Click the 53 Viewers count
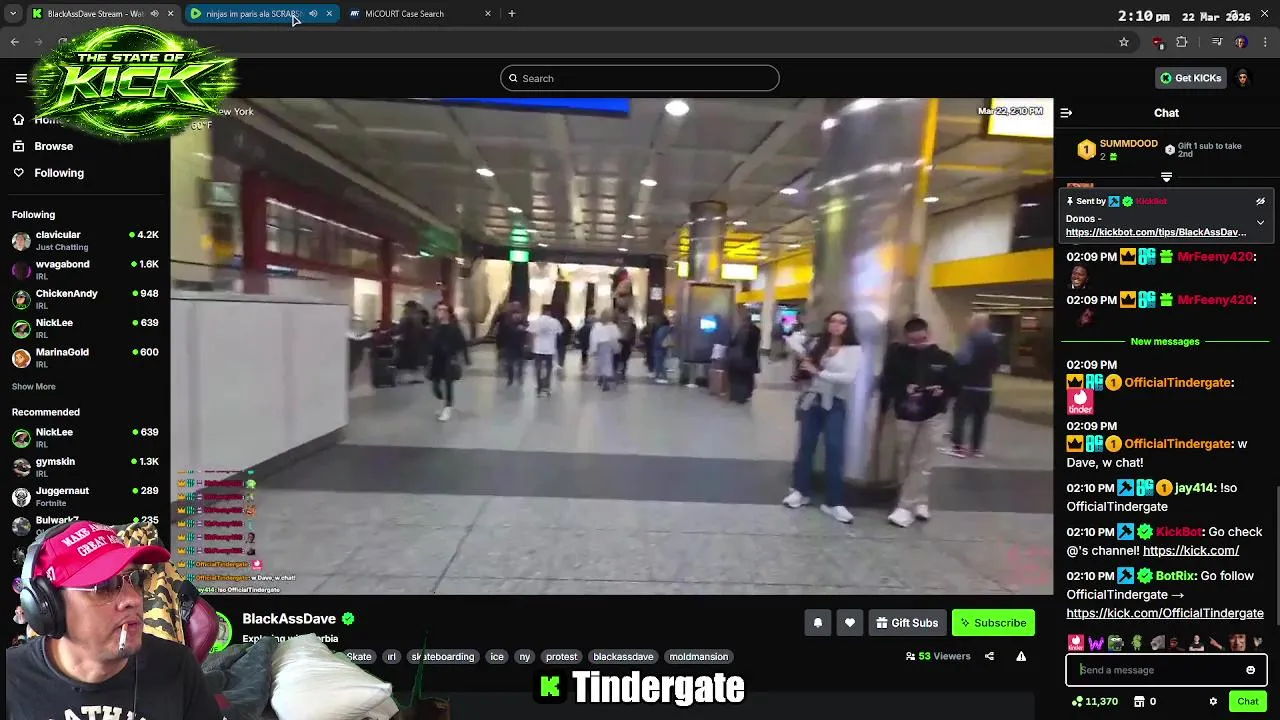The height and width of the screenshot is (720, 1280). [938, 657]
